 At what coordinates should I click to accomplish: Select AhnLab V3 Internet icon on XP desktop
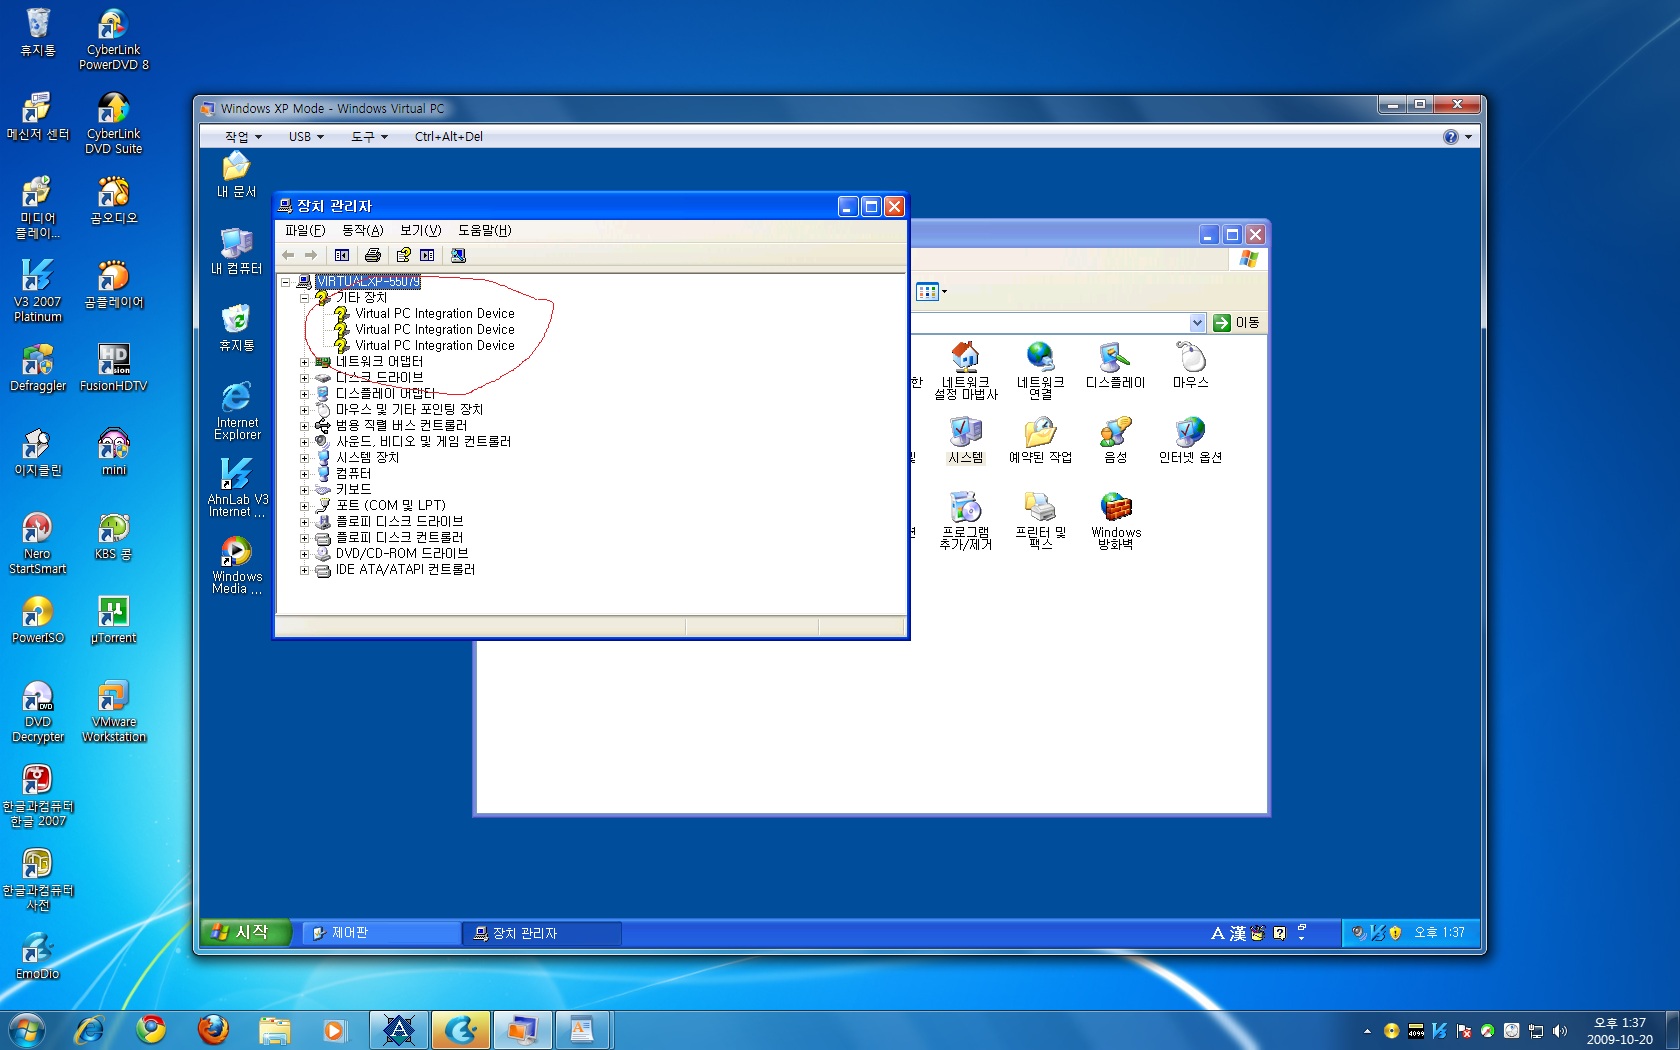pos(237,488)
